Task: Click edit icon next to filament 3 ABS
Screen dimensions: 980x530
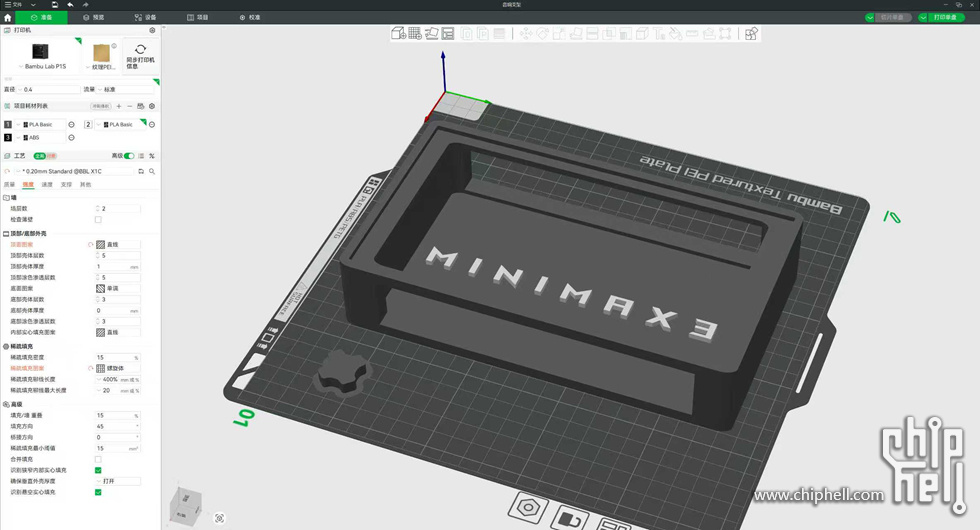Action: (x=71, y=138)
